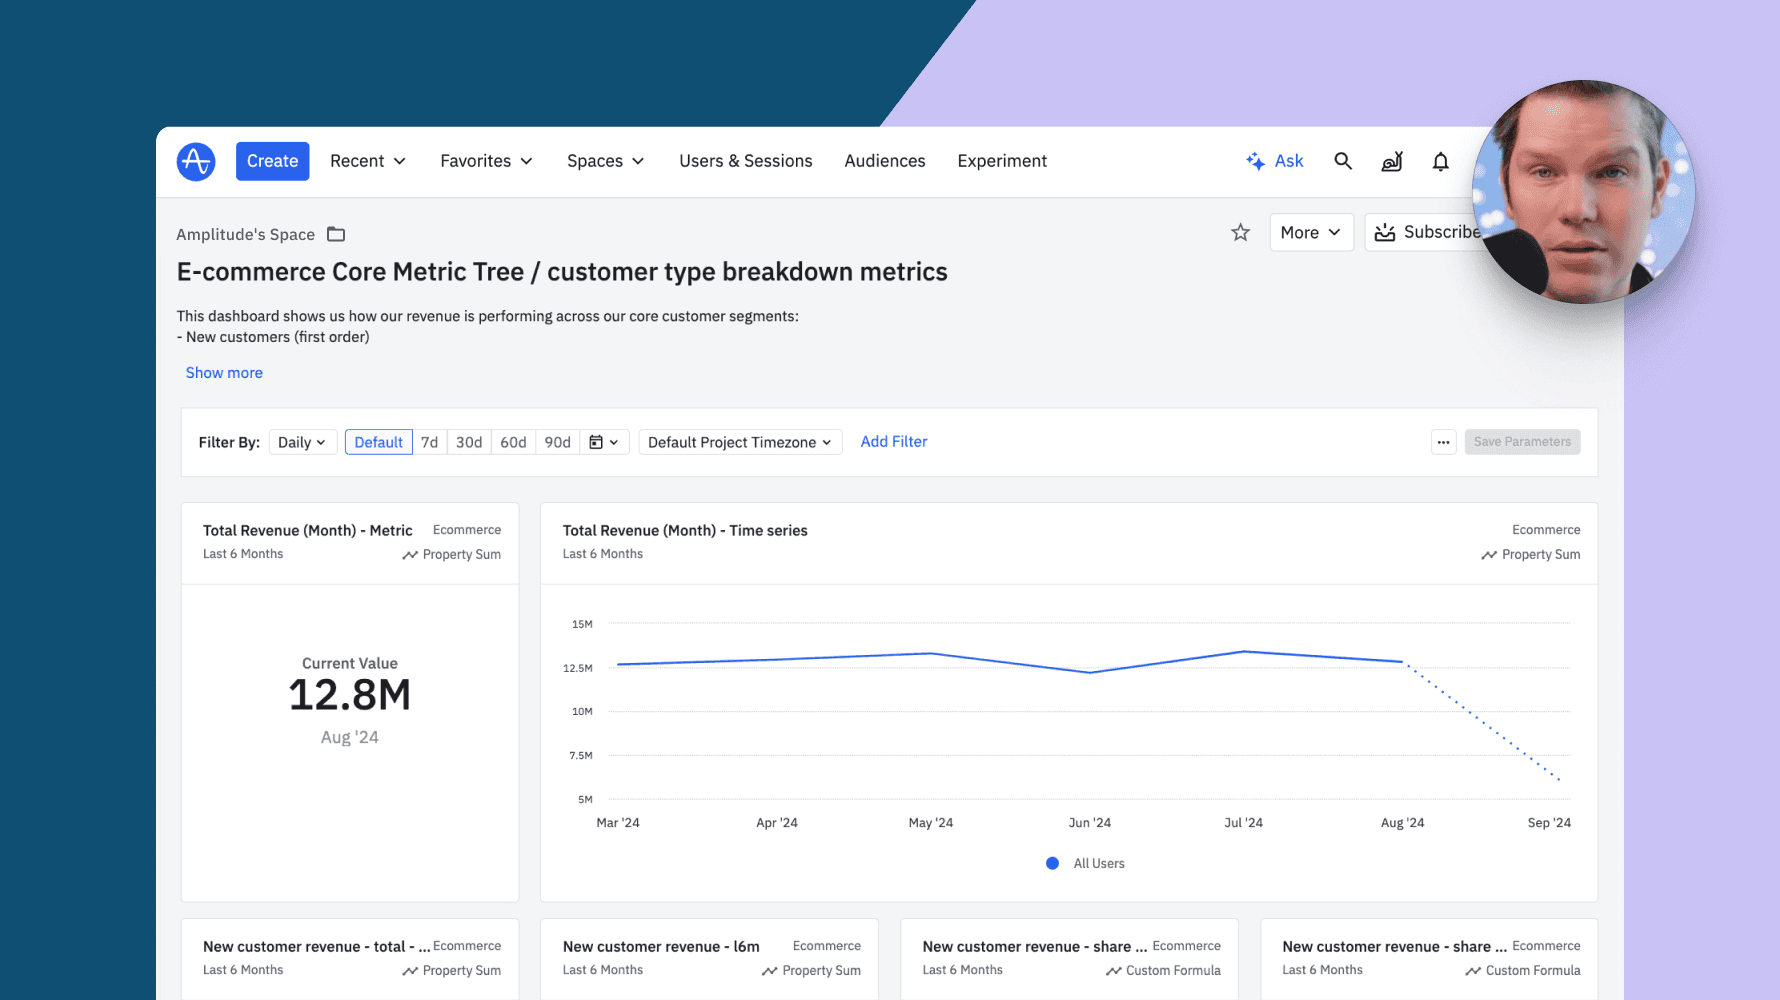The image size is (1780, 1000).
Task: Click the Create button
Action: coord(272,161)
